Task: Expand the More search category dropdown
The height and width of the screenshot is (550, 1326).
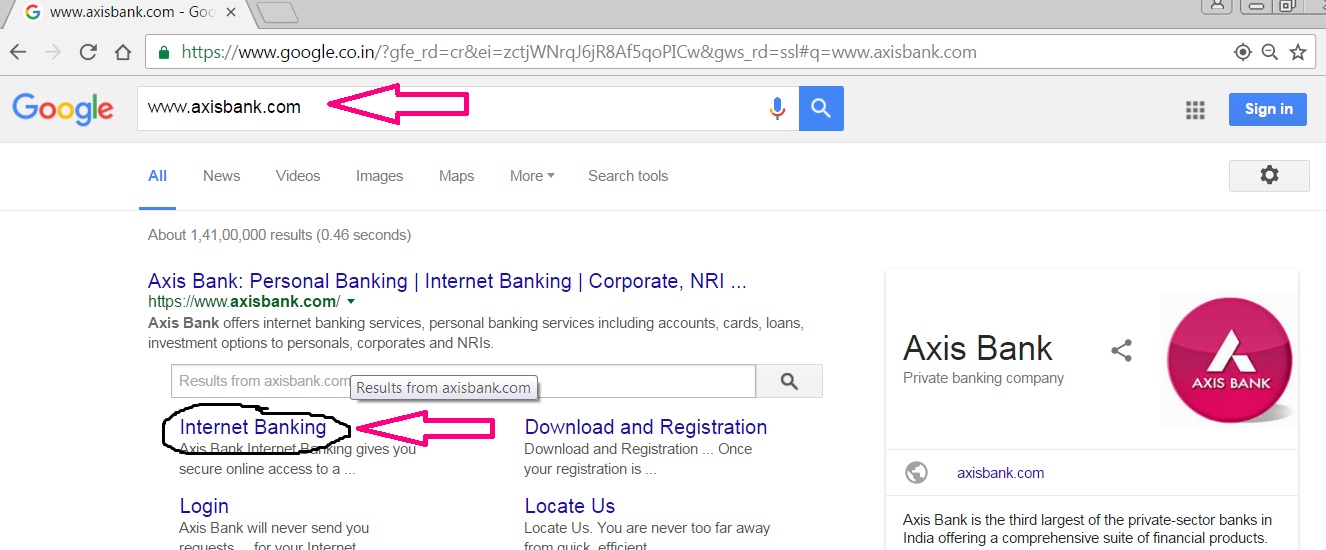Action: coord(532,176)
